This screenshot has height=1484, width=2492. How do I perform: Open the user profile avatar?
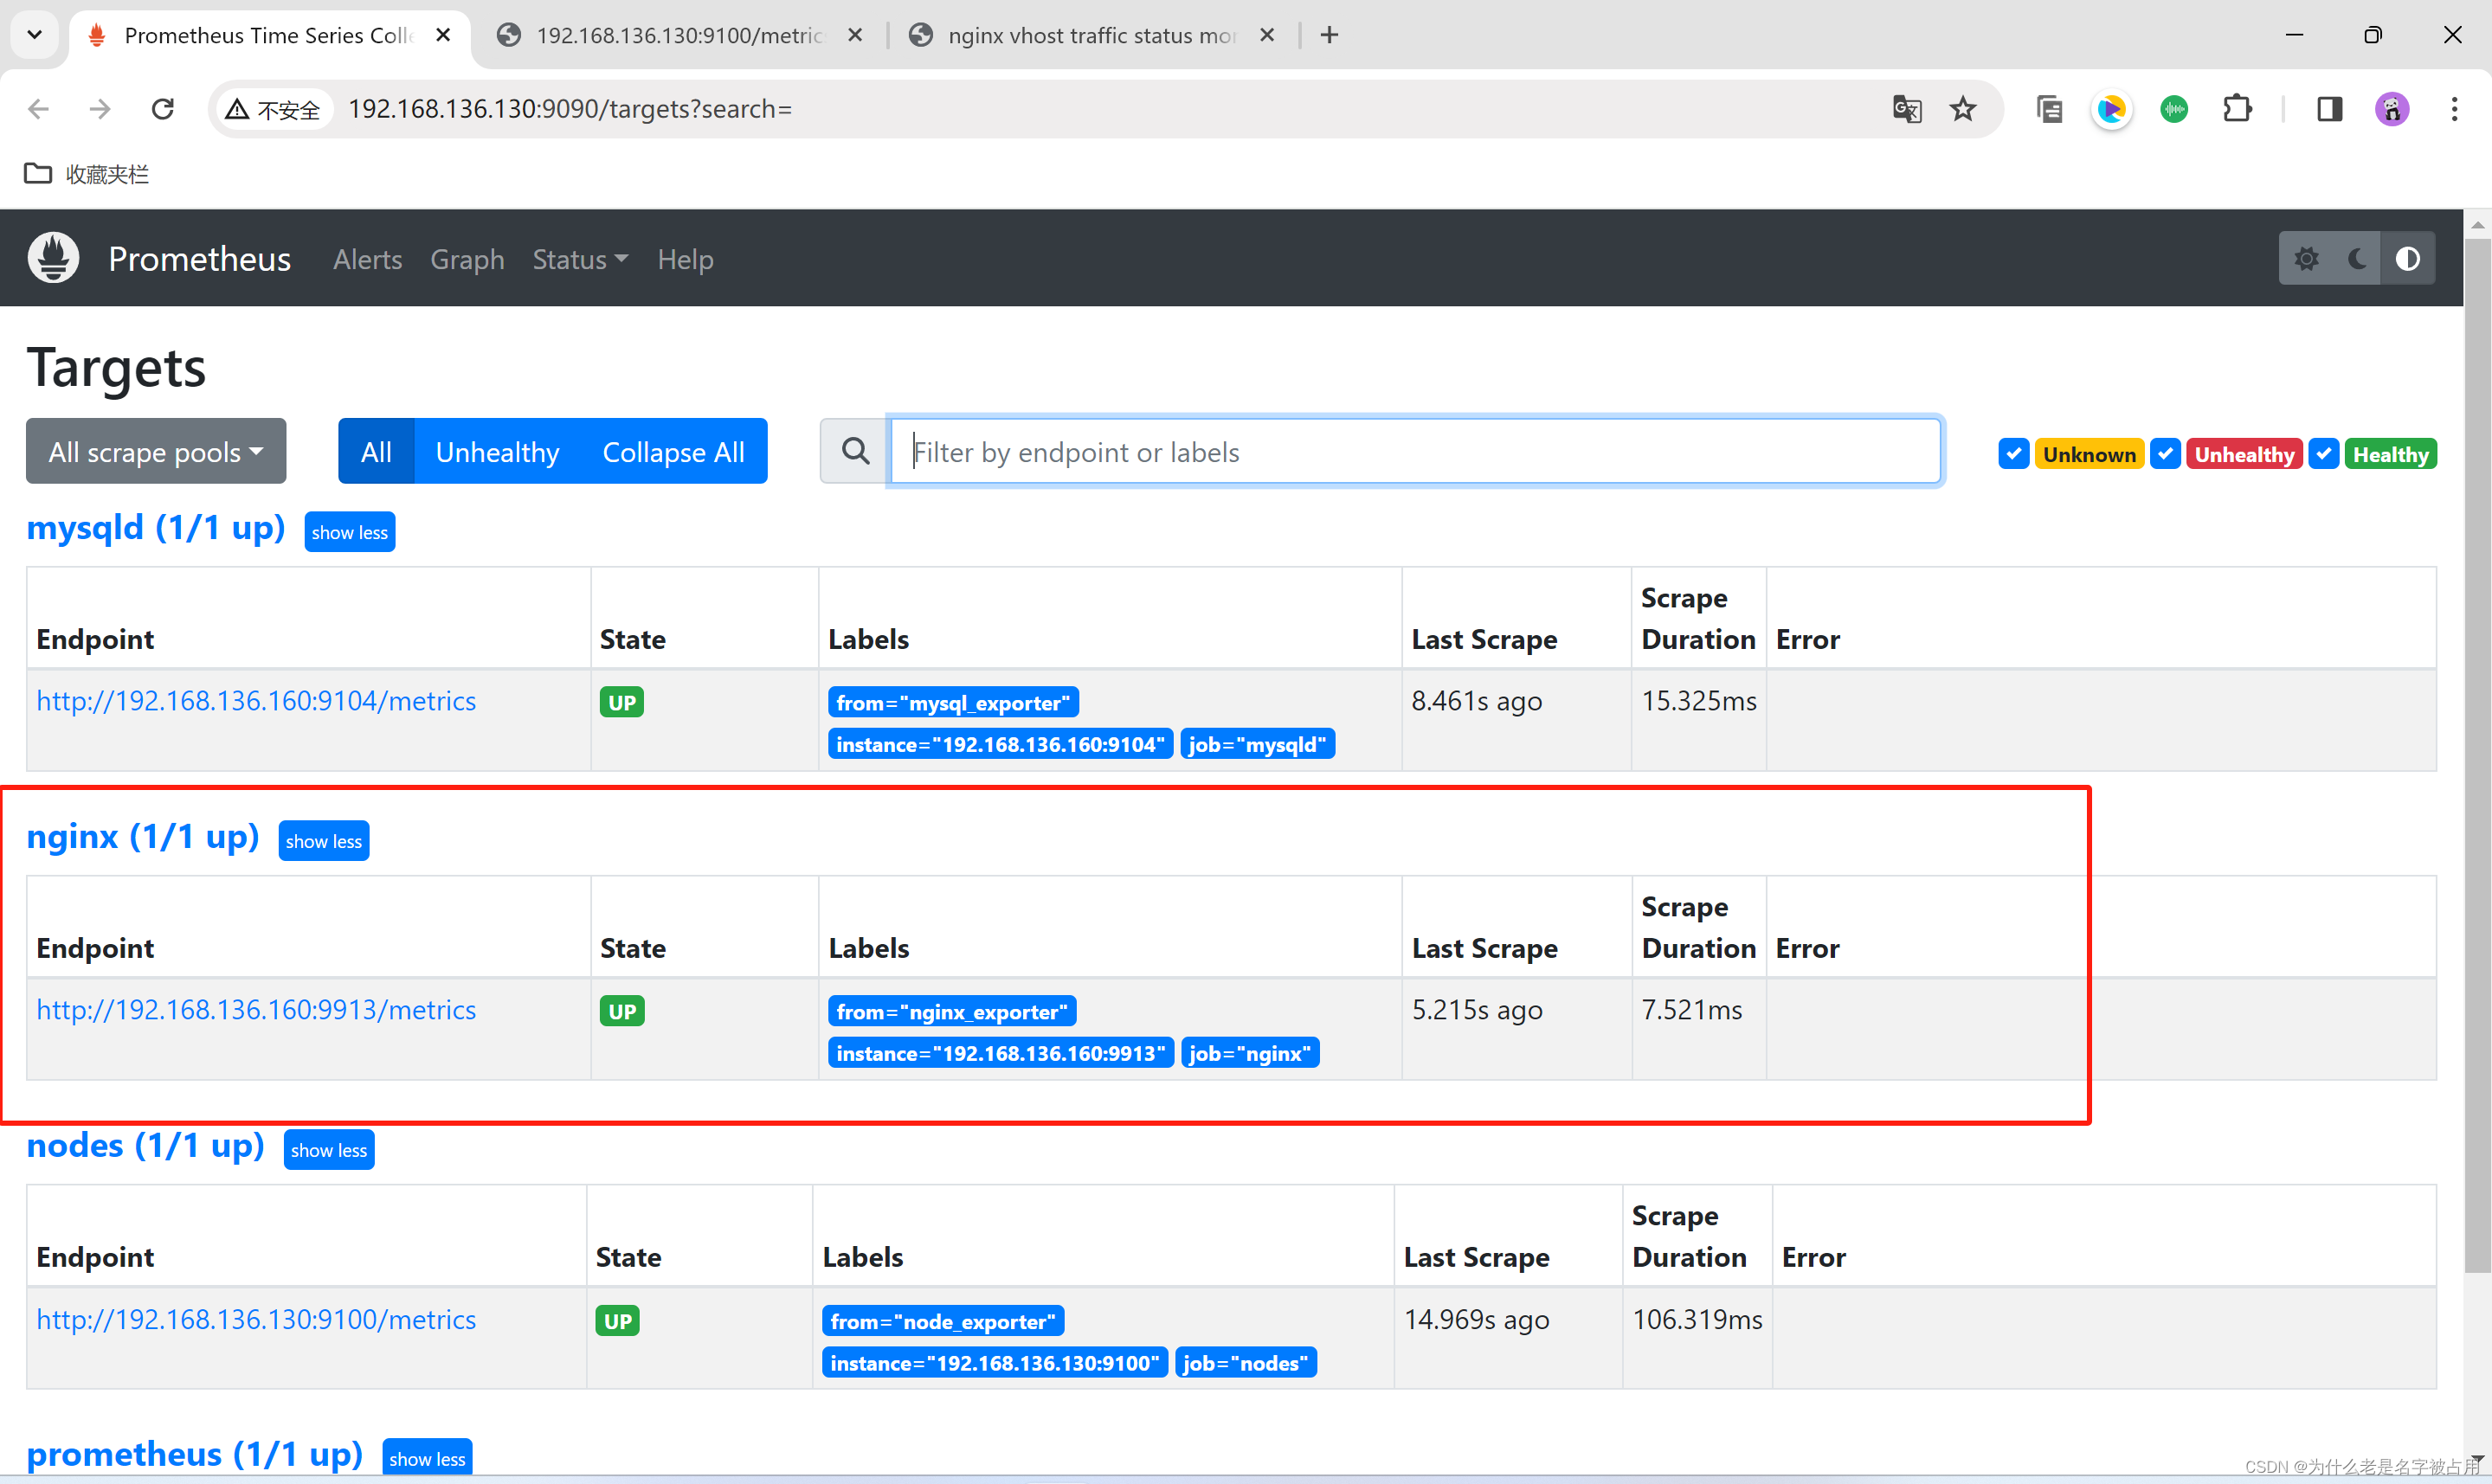(x=2392, y=109)
